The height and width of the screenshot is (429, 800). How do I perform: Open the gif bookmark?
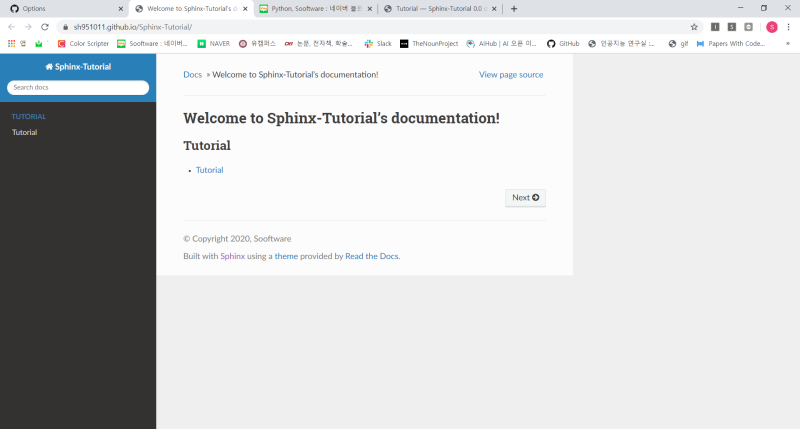678,44
